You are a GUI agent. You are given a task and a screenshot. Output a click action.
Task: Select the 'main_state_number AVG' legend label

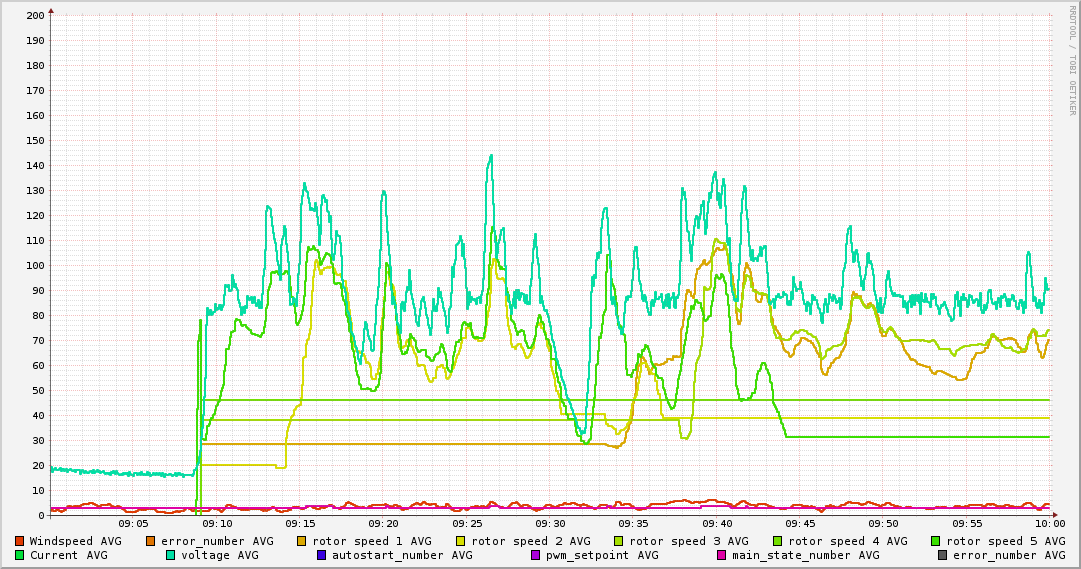806,555
